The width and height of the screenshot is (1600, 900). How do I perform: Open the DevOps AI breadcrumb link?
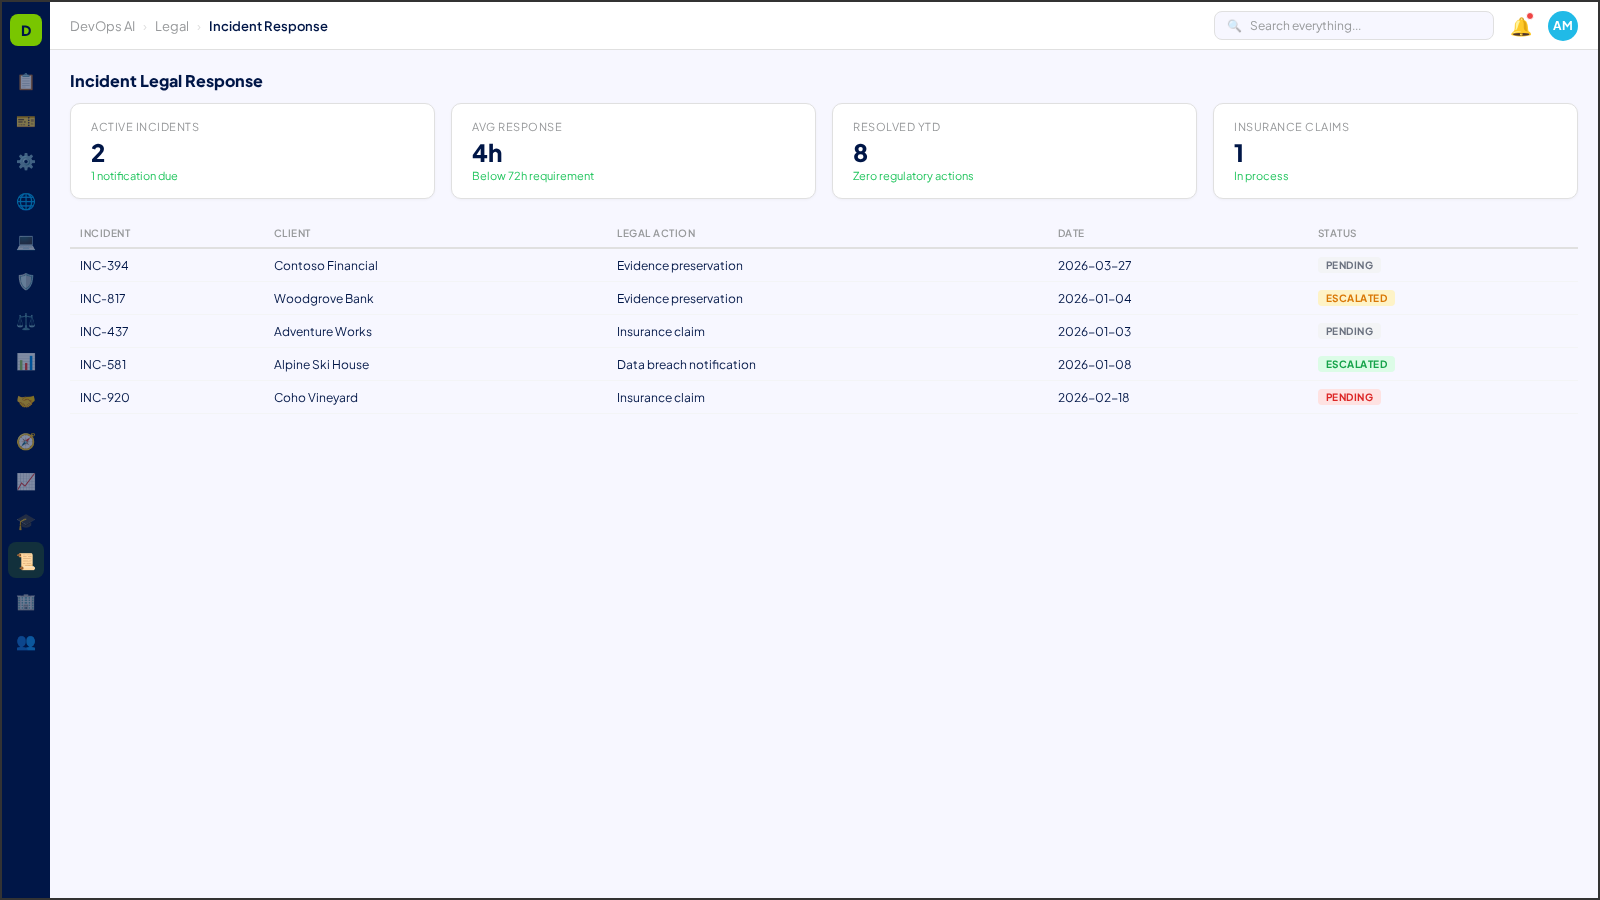(x=102, y=26)
